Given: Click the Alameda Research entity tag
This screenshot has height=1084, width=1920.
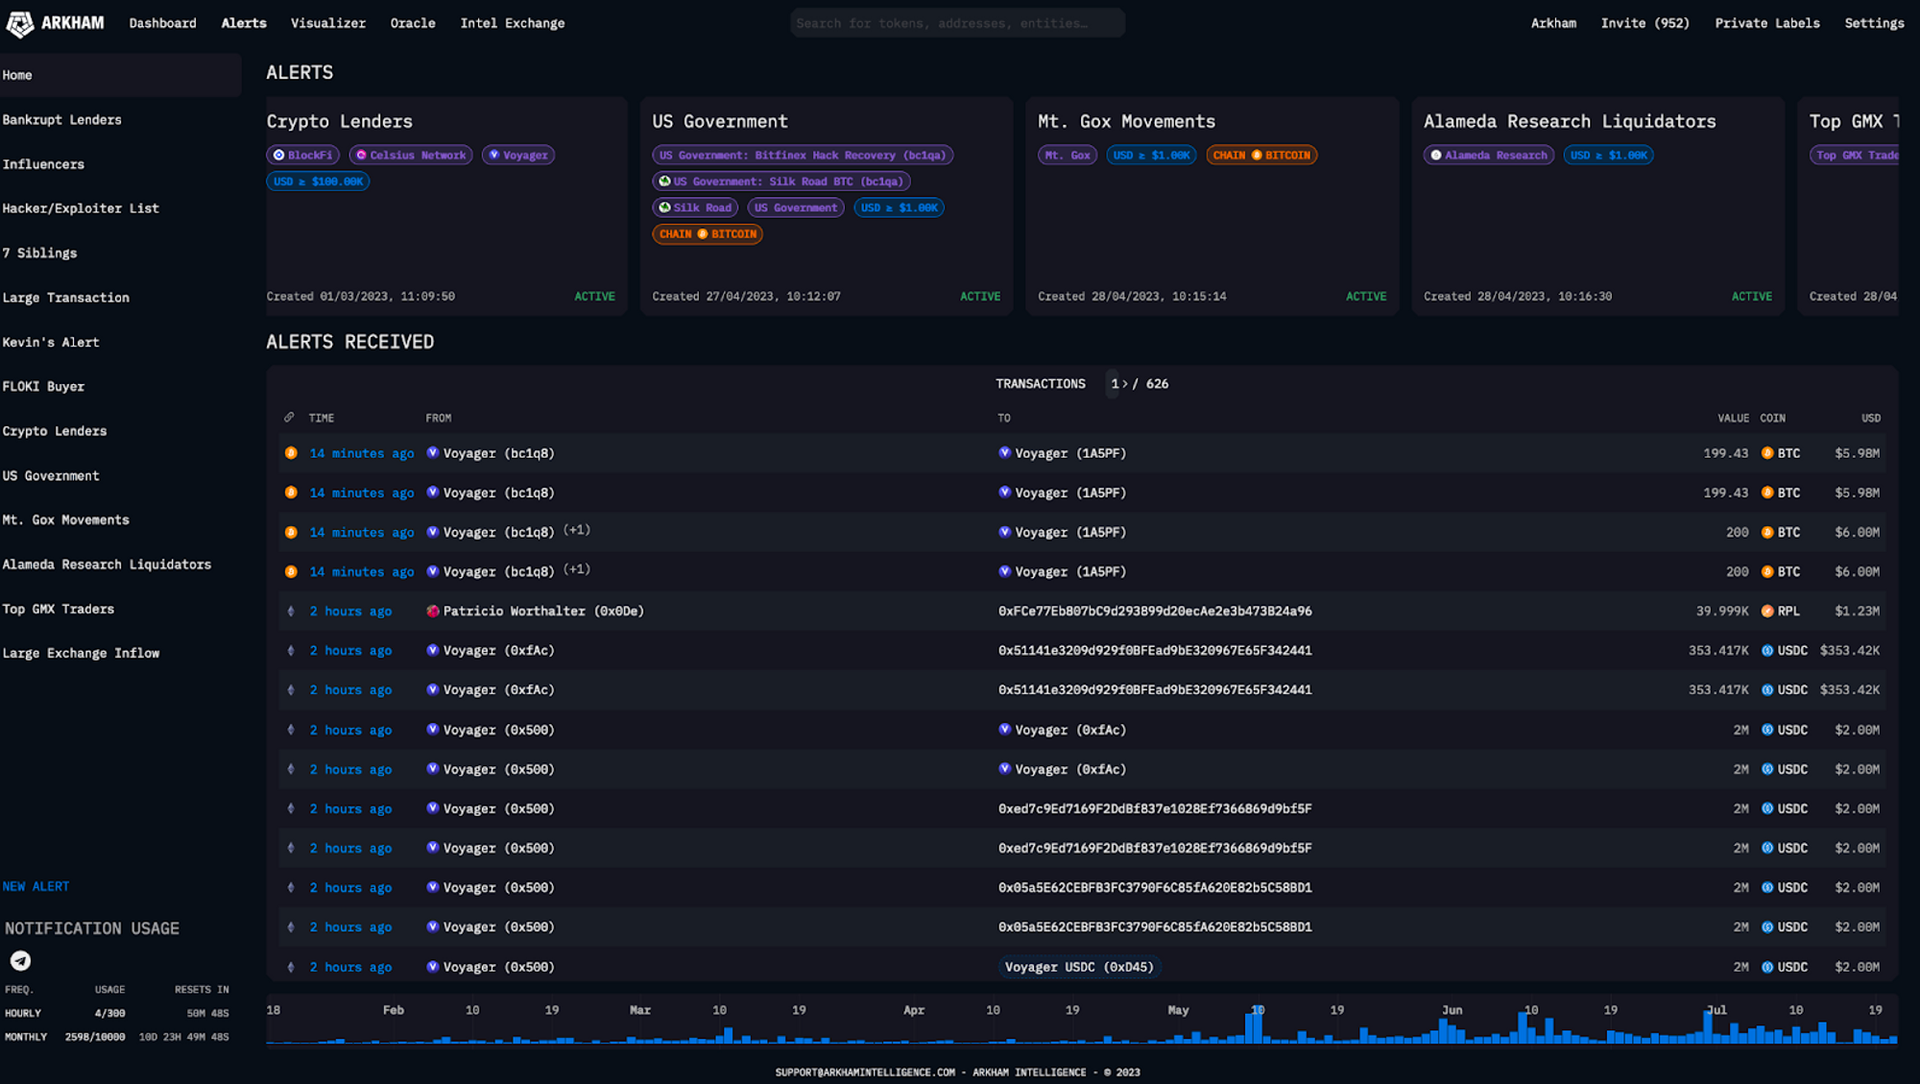Looking at the screenshot, I should pyautogui.click(x=1489, y=155).
